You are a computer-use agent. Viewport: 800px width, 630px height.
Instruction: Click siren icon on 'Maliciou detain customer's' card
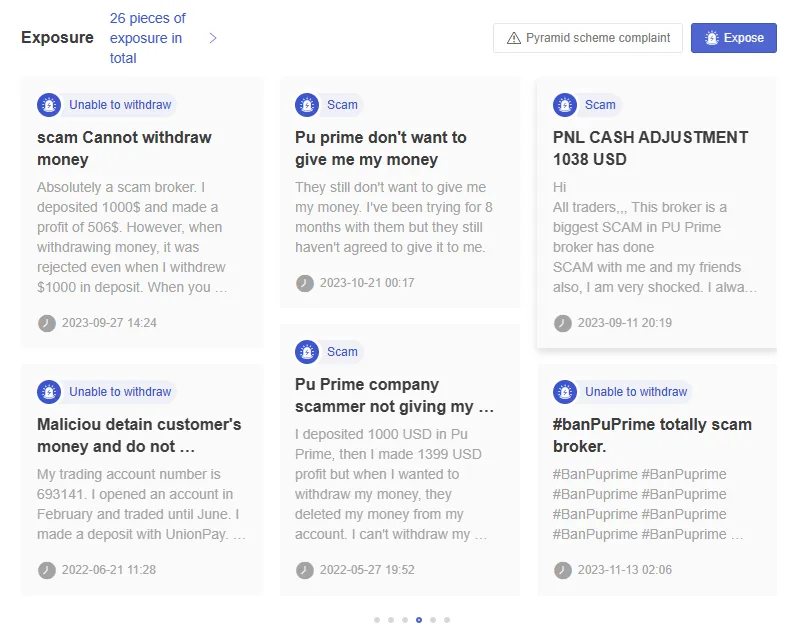pyautogui.click(x=49, y=392)
